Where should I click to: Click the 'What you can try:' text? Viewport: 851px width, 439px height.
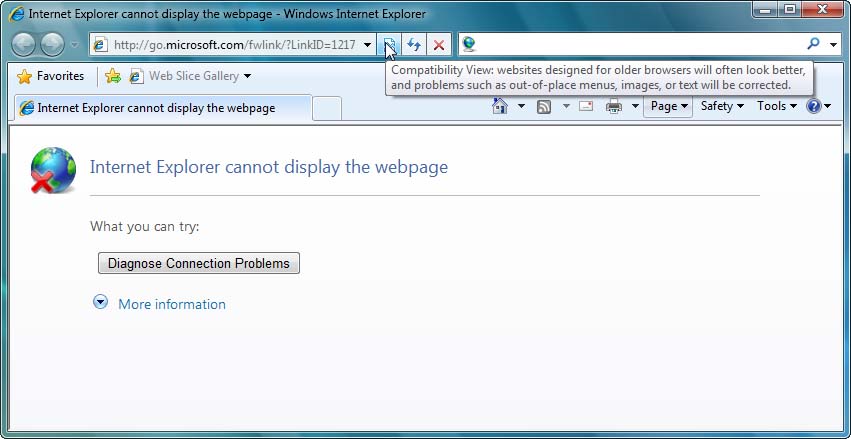(x=144, y=226)
